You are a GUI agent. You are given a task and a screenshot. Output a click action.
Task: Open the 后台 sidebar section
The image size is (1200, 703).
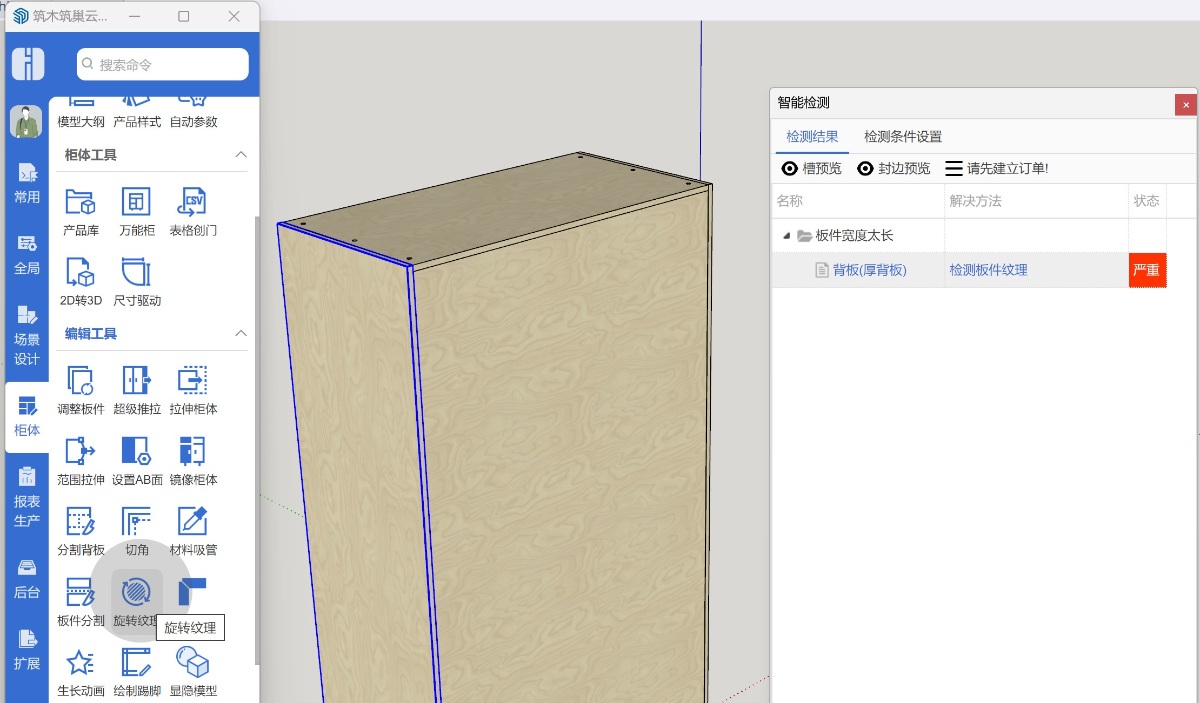click(27, 580)
